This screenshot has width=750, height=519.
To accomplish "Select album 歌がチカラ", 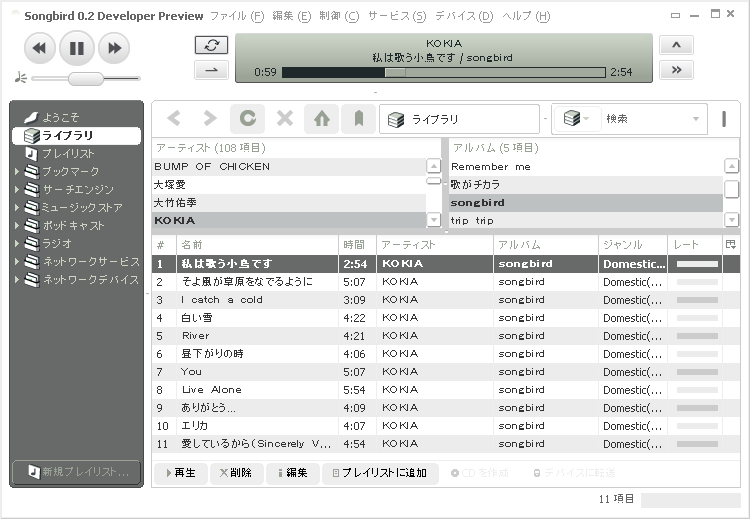I will [586, 185].
